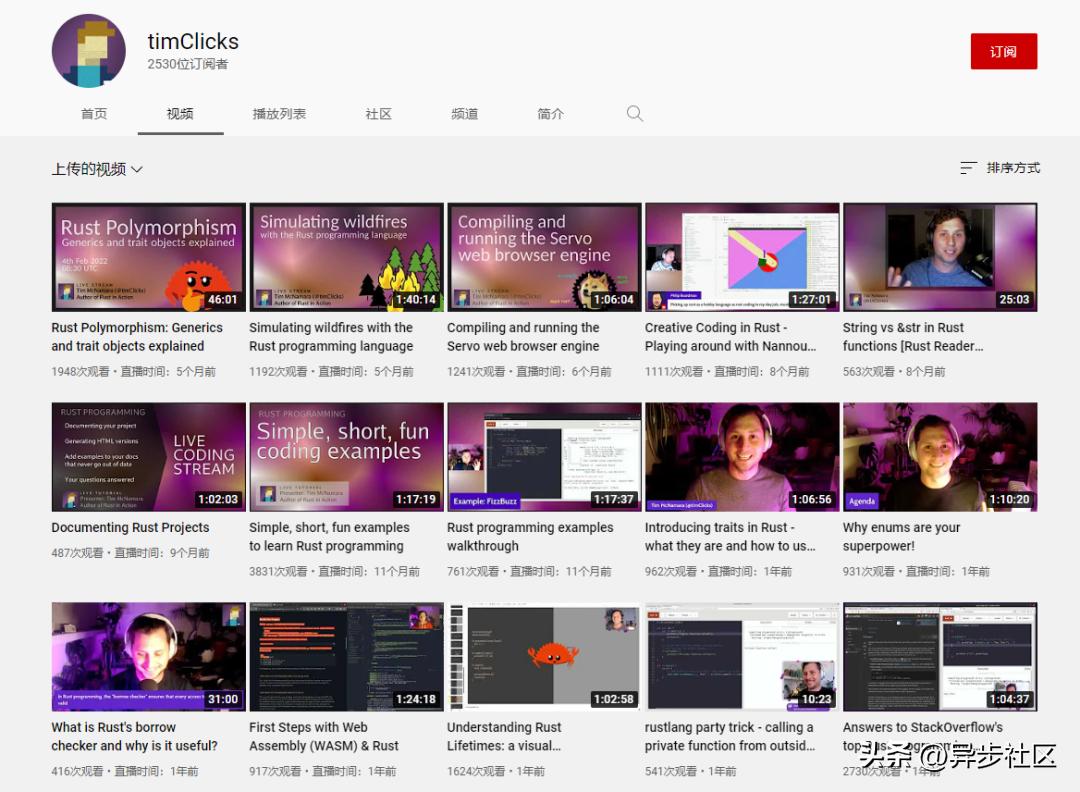Play the Simulating wildfires video thumbnail

(x=346, y=257)
